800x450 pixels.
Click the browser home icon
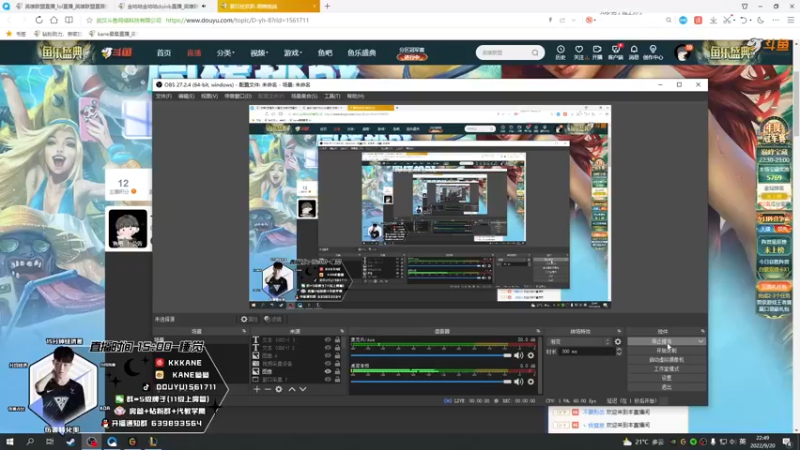[54, 20]
